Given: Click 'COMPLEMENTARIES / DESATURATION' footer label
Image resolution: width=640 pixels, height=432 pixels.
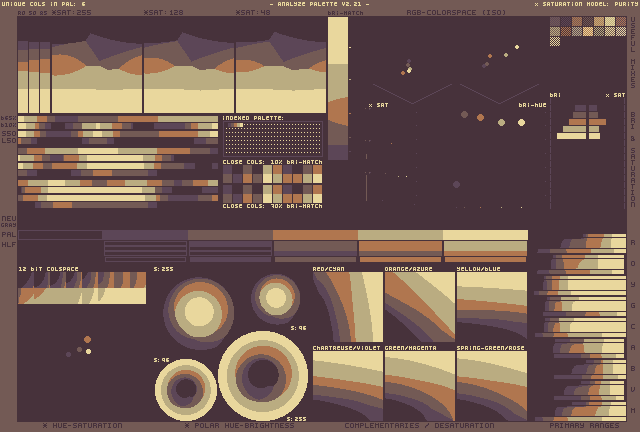Looking at the screenshot, I should (419, 425).
